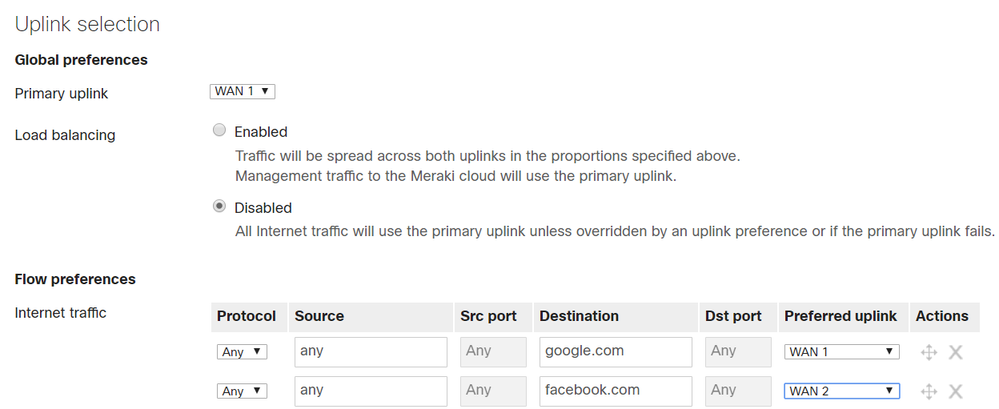999x409 pixels.
Task: Open Protocol dropdown for facebook.com rule
Action: pos(242,391)
